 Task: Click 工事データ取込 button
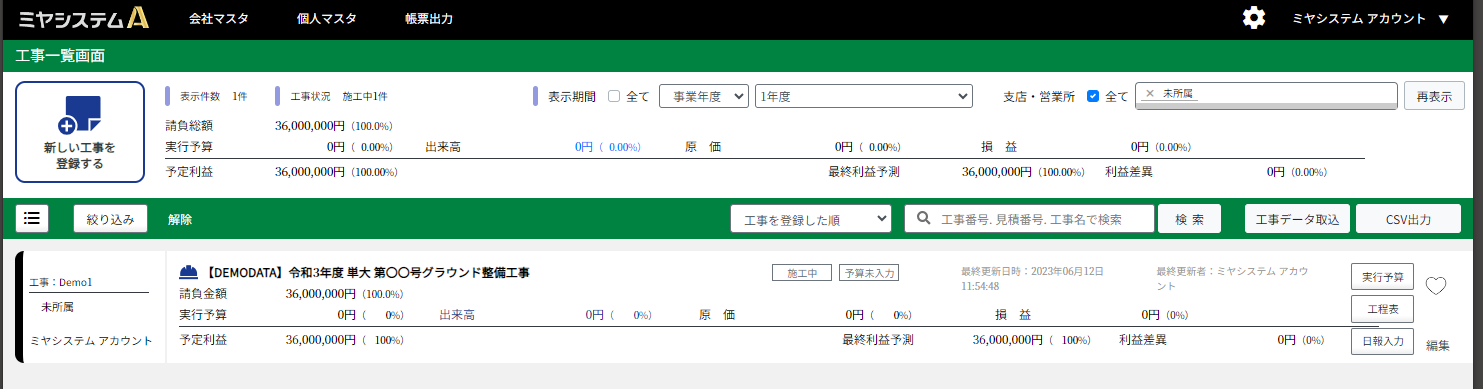pos(1298,219)
